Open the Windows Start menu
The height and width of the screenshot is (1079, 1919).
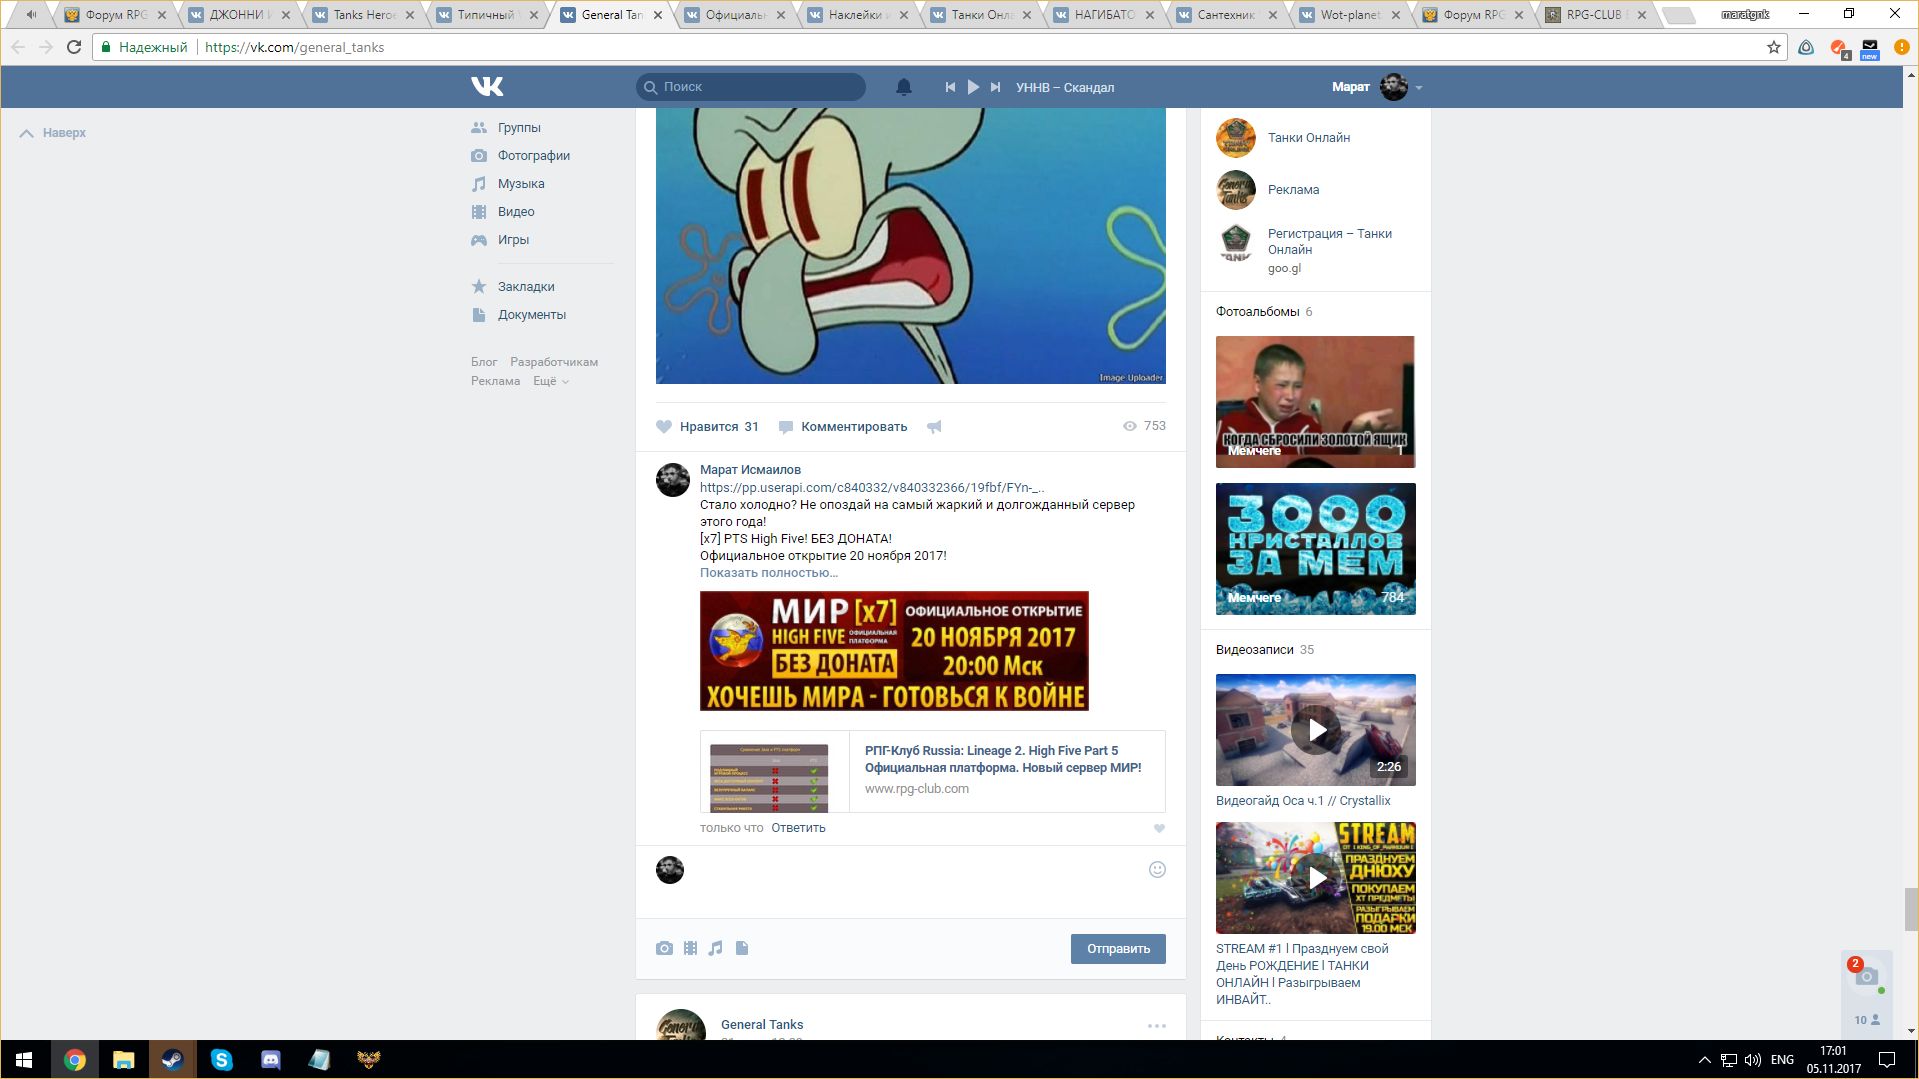click(x=24, y=1060)
